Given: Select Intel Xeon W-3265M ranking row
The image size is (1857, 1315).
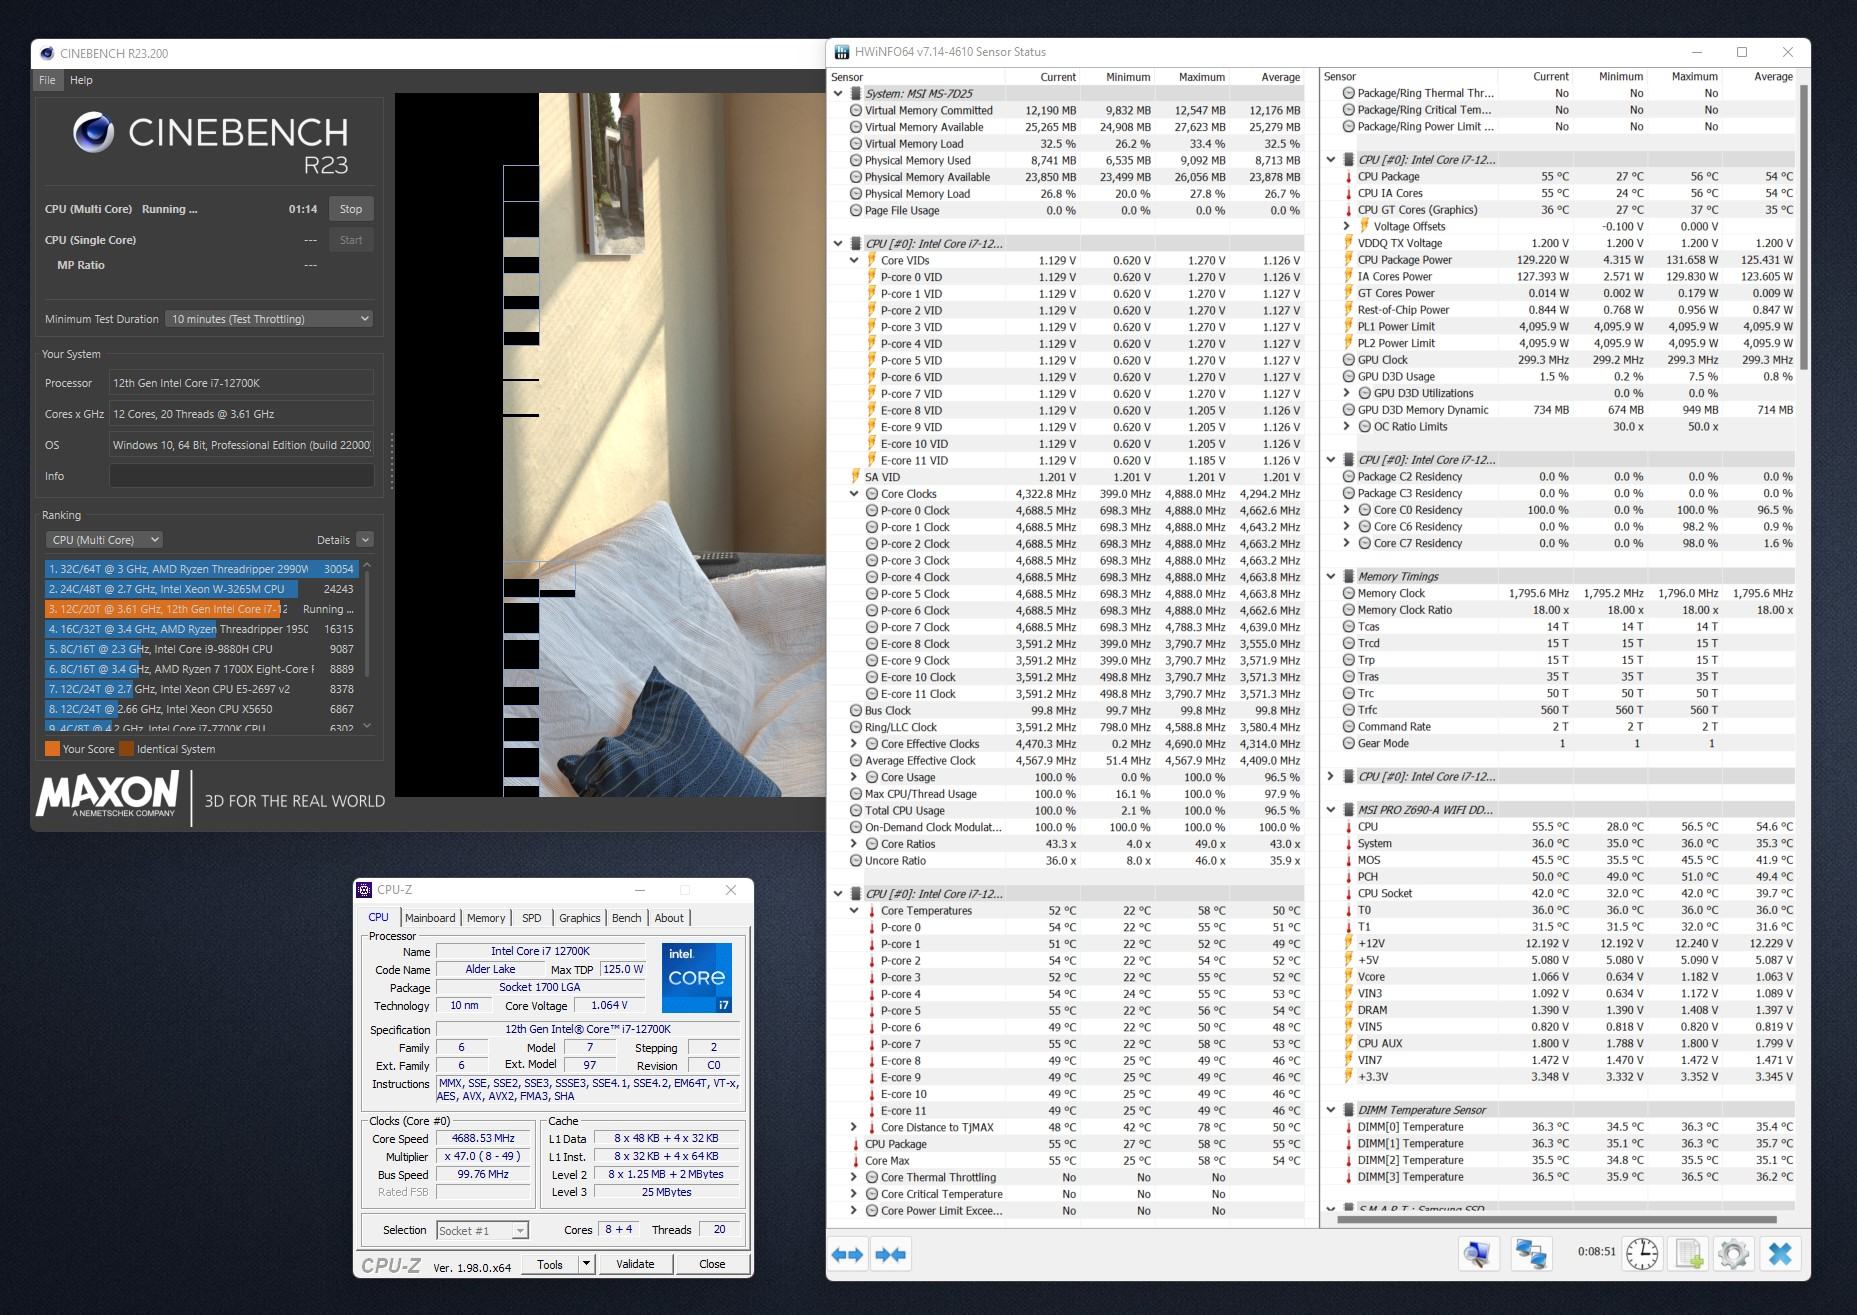Looking at the screenshot, I should click(201, 589).
